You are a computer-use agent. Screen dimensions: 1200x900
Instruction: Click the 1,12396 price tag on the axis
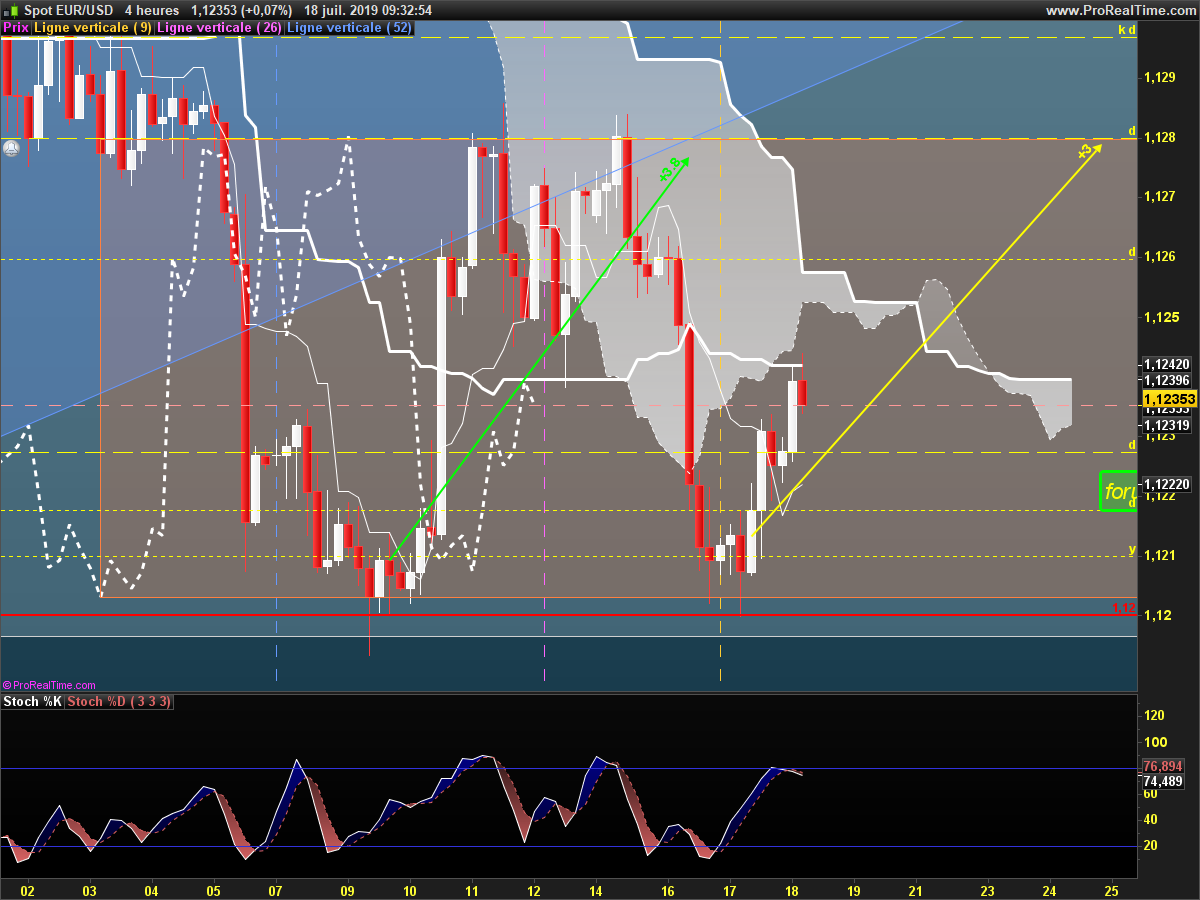[1166, 380]
